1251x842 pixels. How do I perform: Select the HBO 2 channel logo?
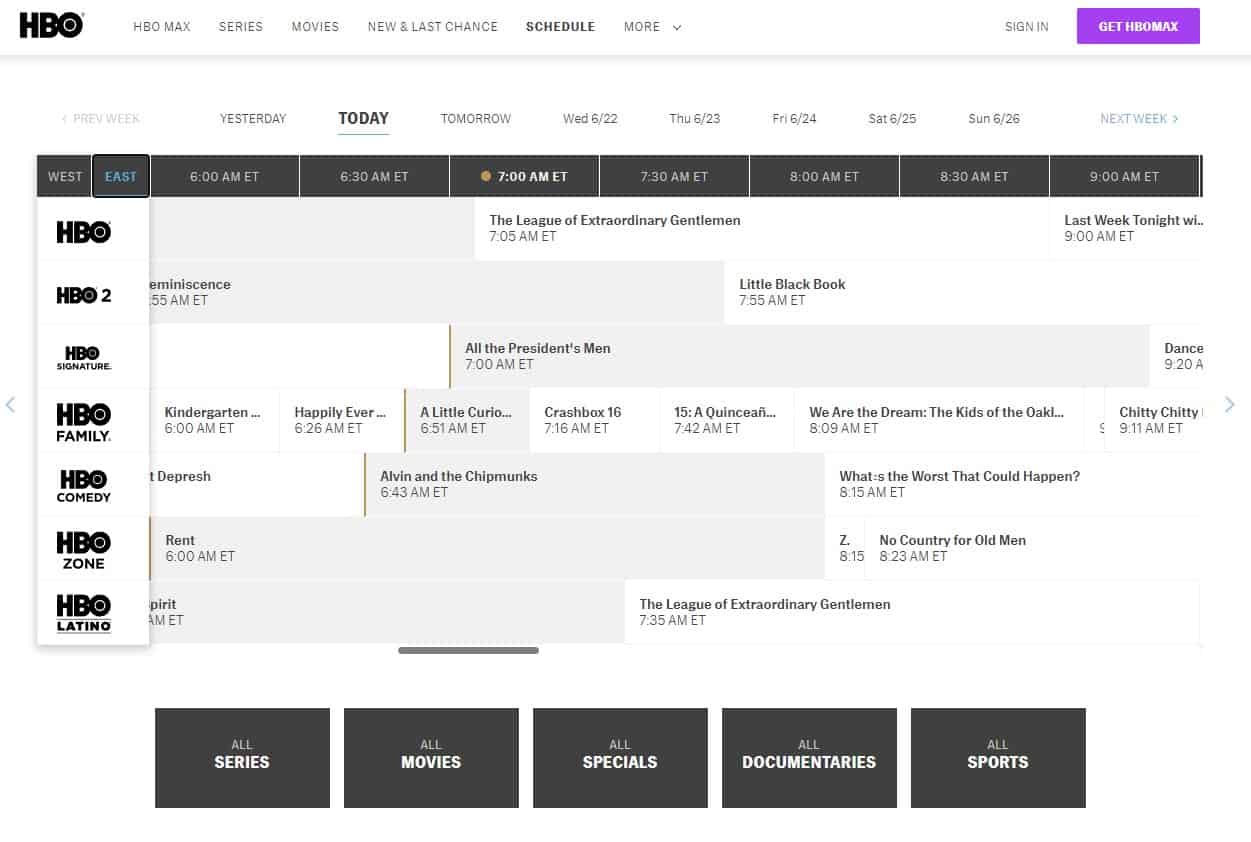(x=84, y=295)
